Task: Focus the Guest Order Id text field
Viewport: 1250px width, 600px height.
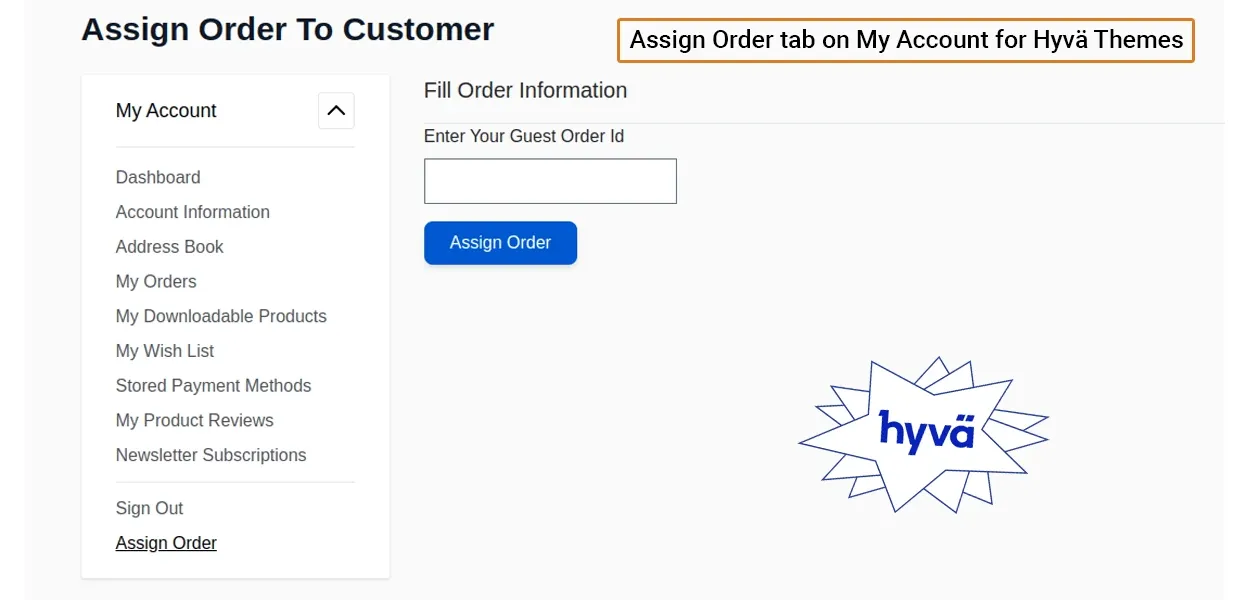Action: coord(550,181)
